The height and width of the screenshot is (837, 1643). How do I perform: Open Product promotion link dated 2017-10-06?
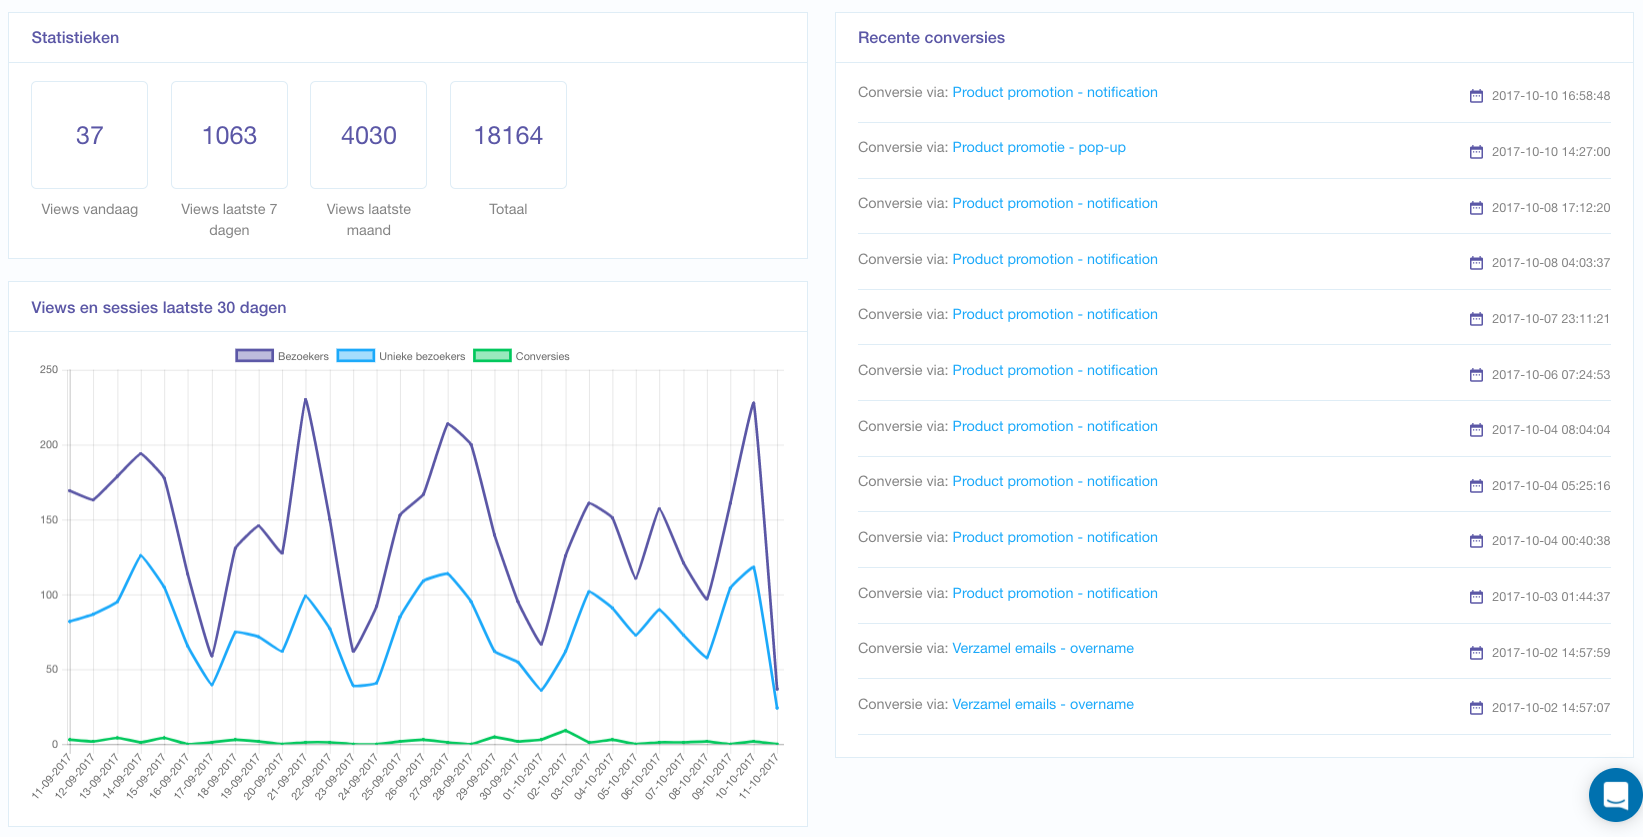[1054, 370]
